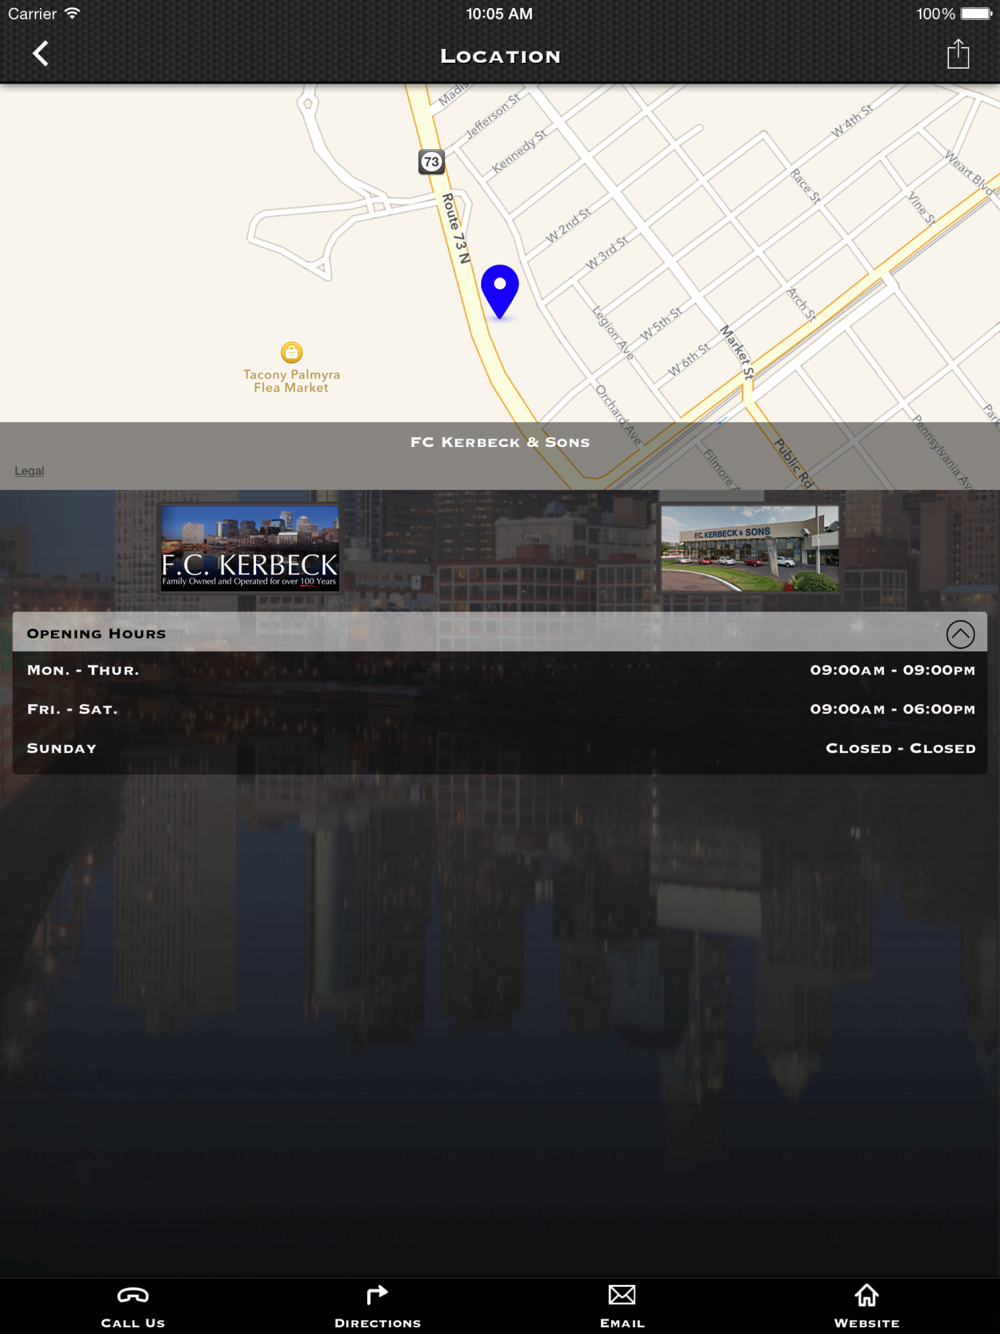Tap the Arch St map label
Viewport: 1000px width, 1334px height.
[801, 304]
